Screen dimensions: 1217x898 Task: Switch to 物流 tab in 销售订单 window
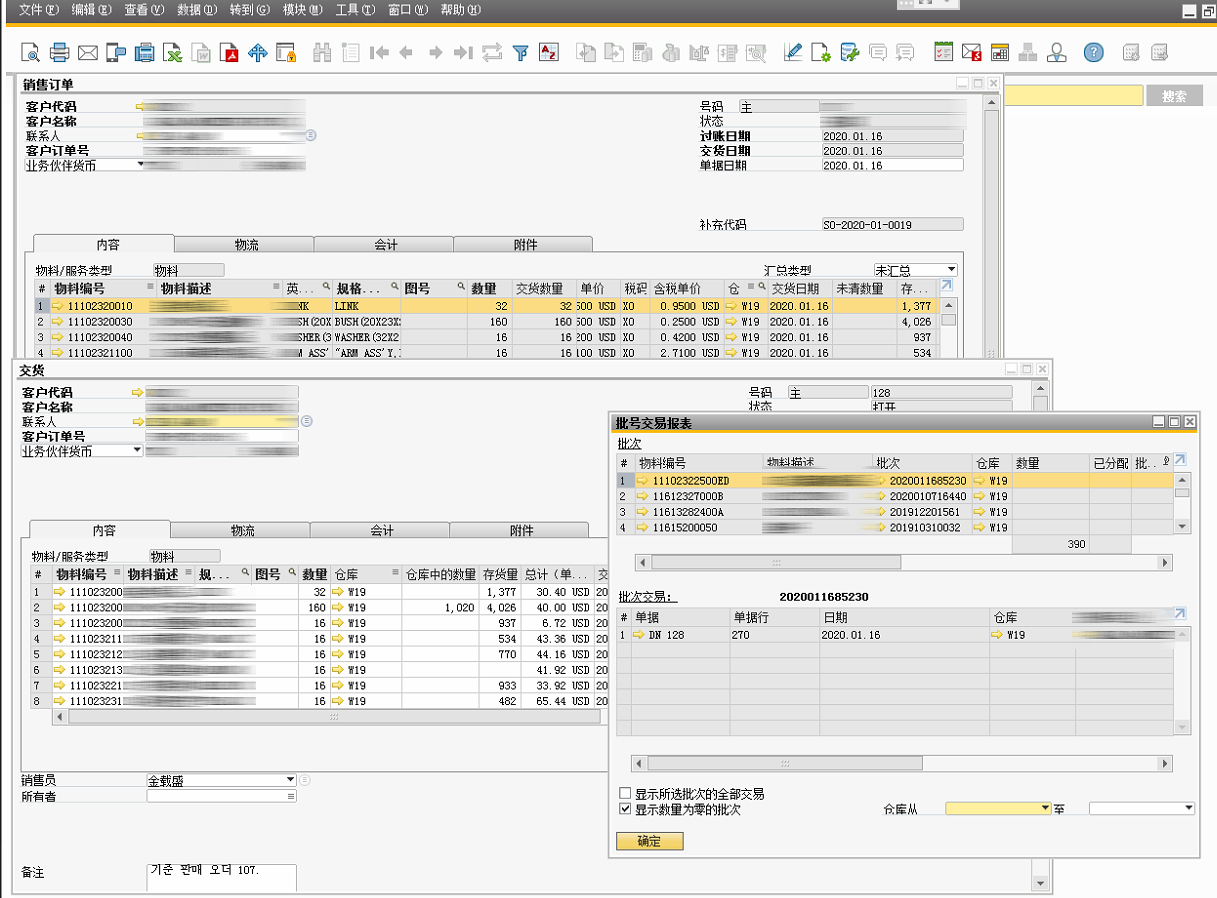pos(244,244)
